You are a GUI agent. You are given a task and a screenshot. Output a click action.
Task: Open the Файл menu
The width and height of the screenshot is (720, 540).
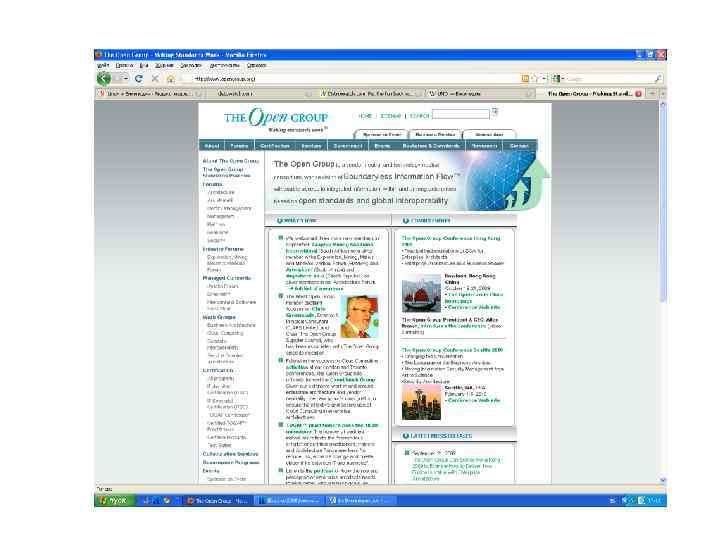[x=103, y=65]
